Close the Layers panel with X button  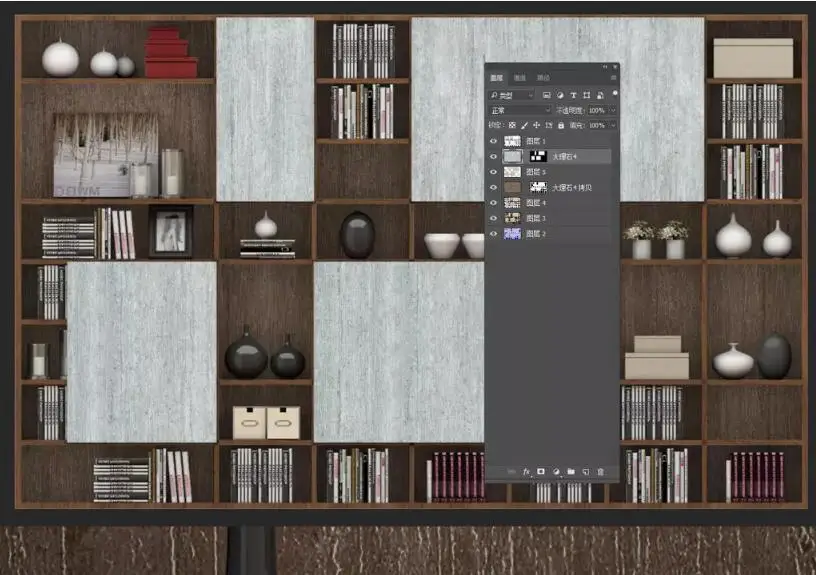click(615, 67)
